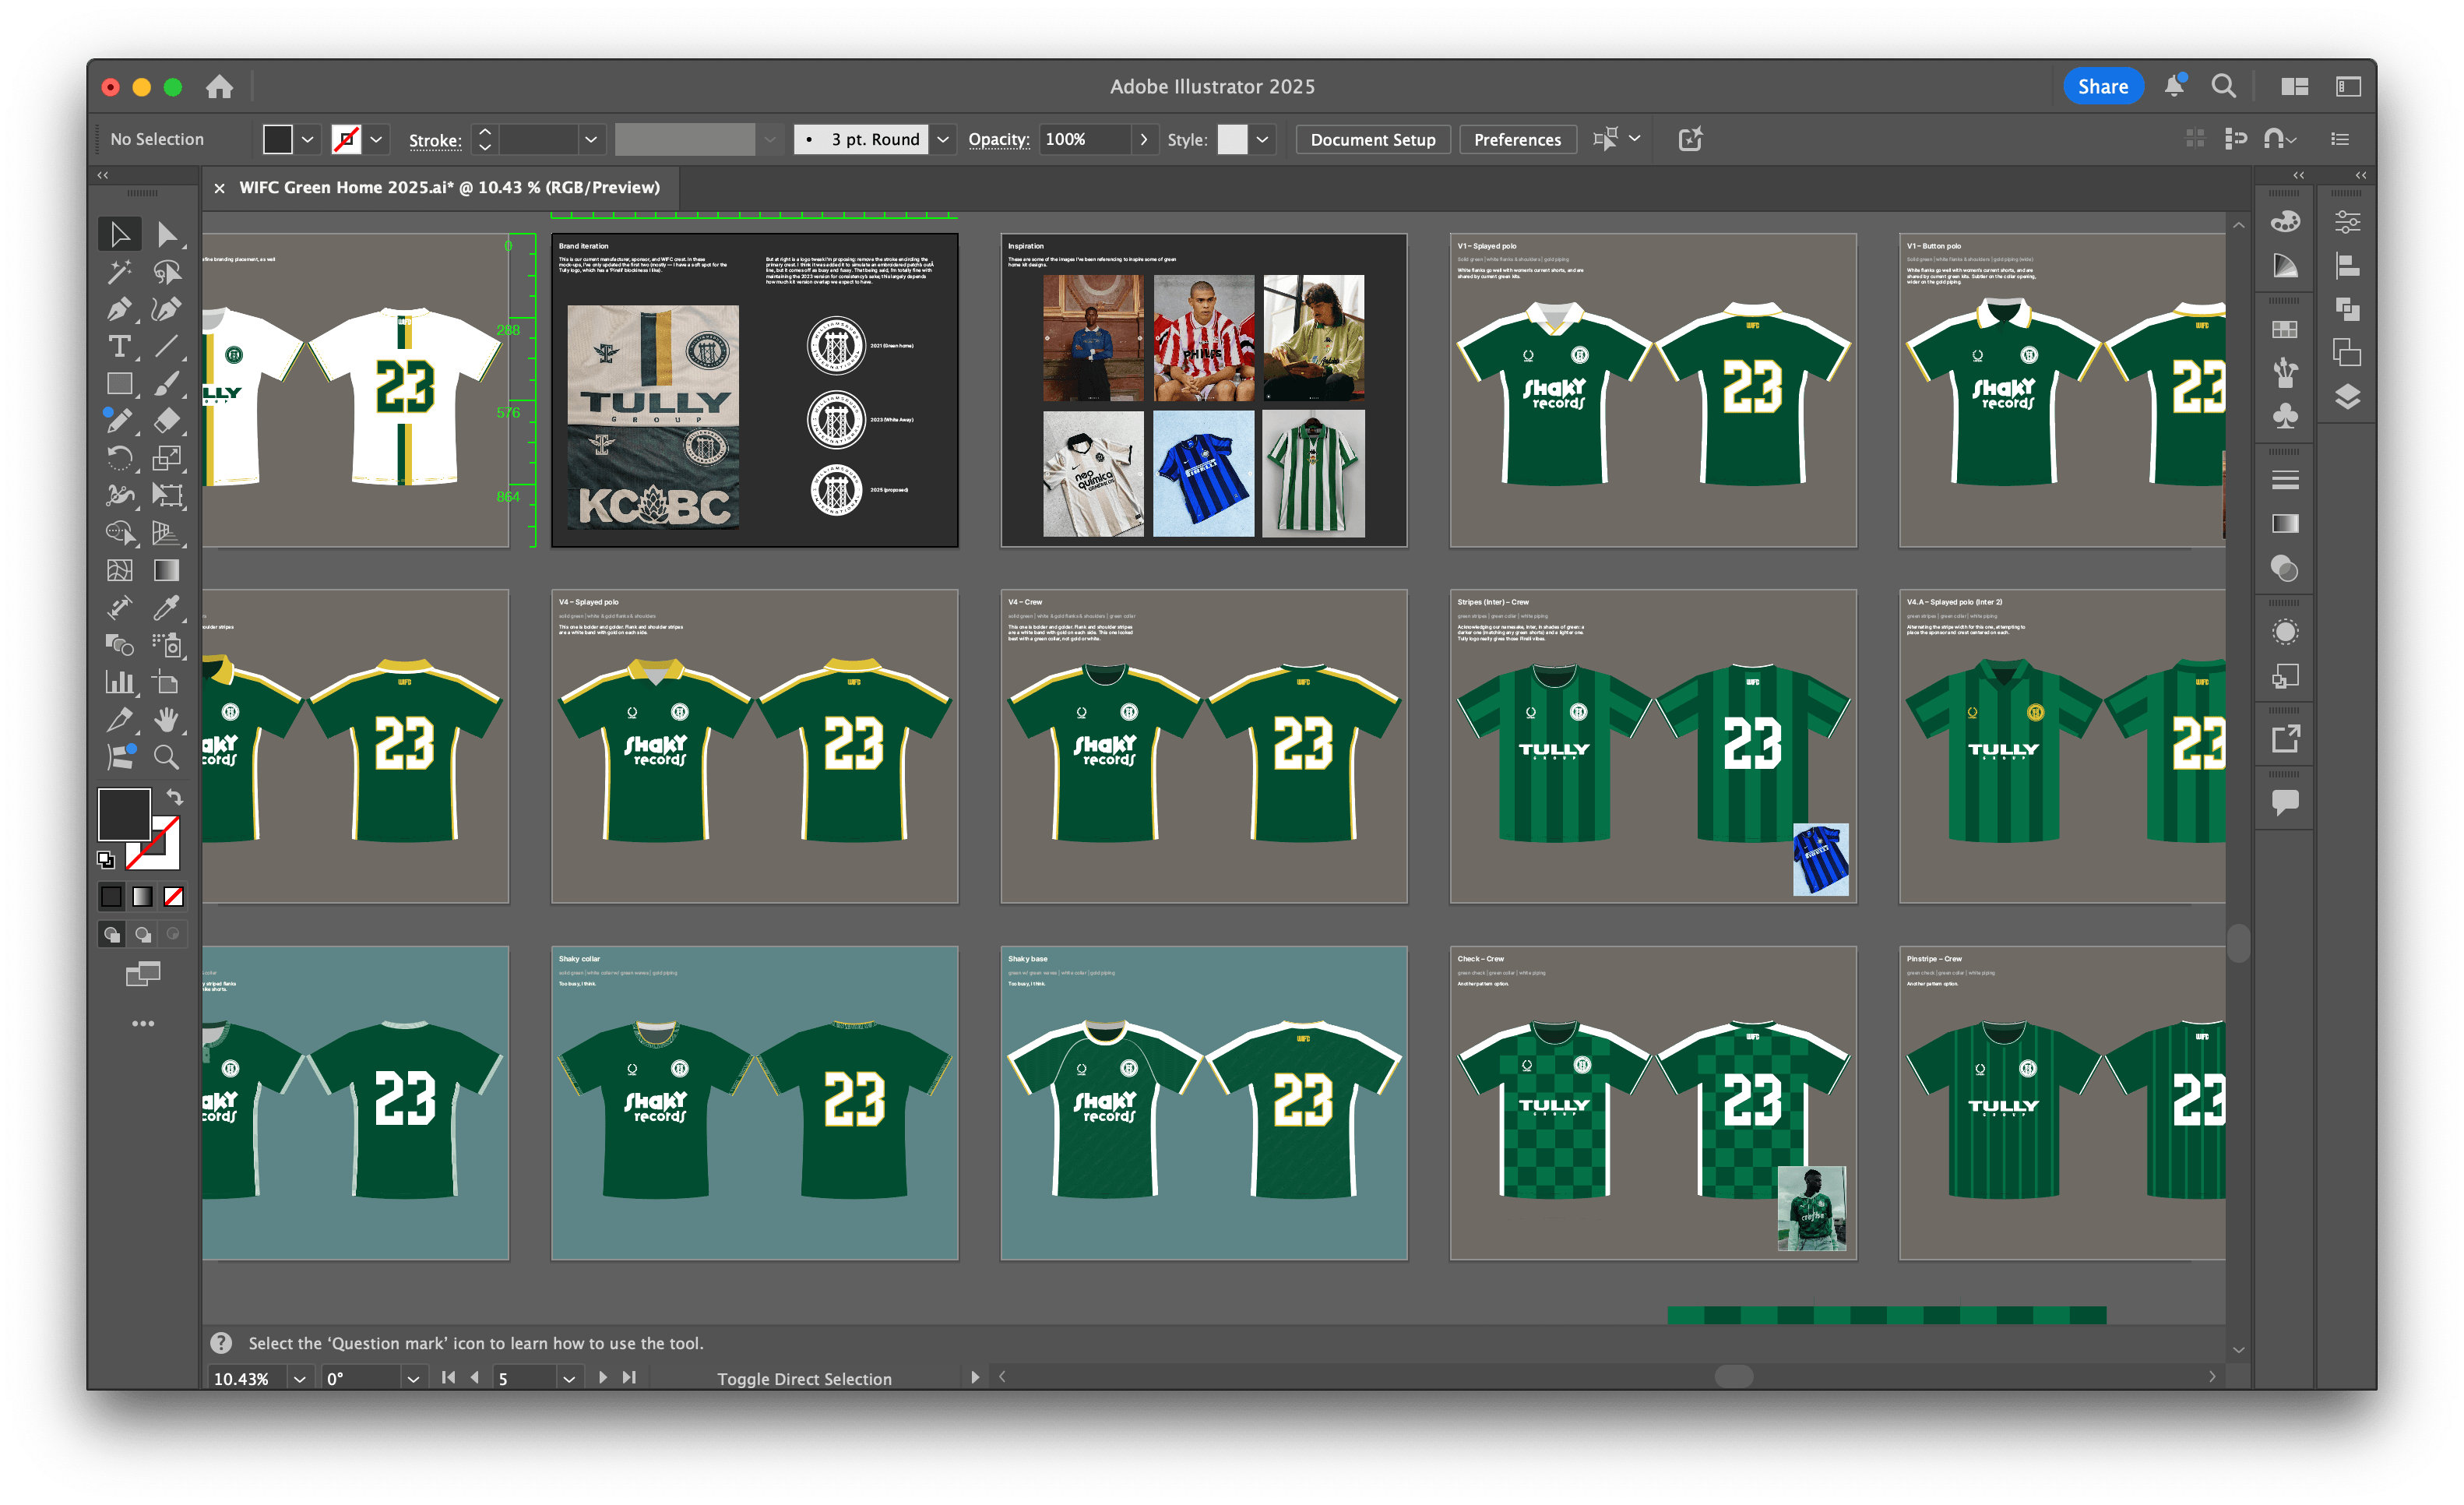Screen dimensions: 2464x1505
Task: Open the Stroke panel link
Action: [435, 140]
